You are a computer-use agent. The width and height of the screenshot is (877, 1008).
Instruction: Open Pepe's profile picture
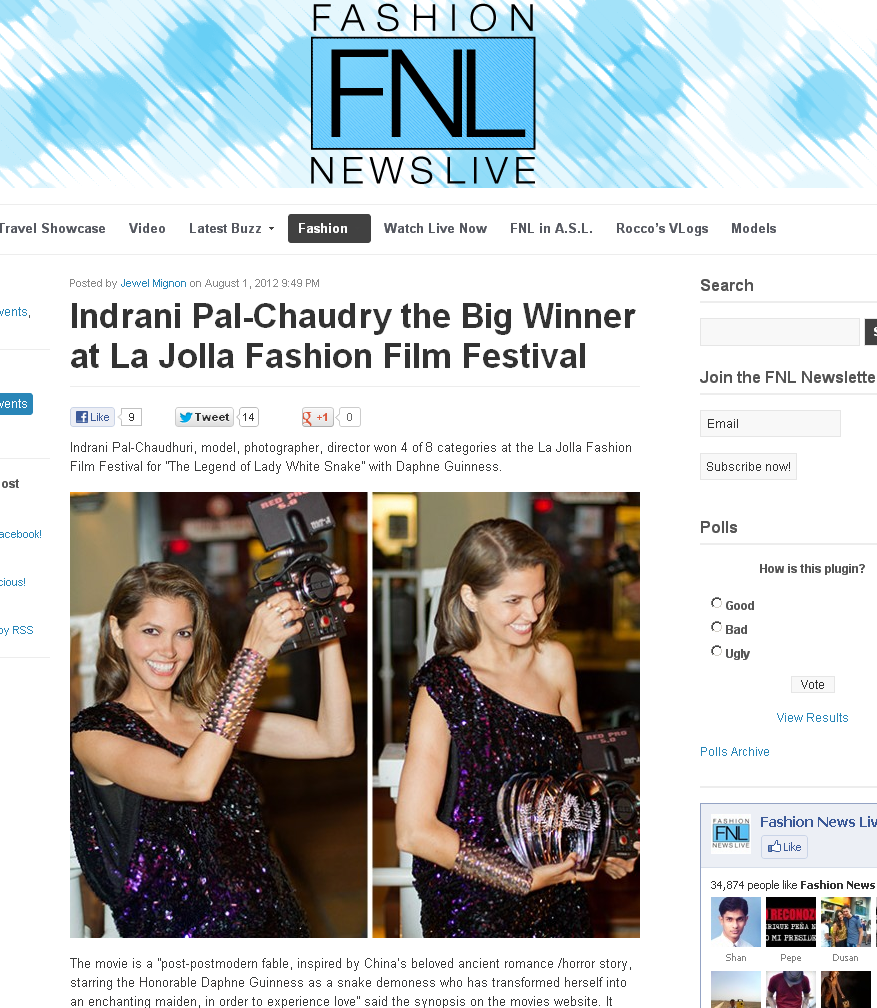(790, 922)
